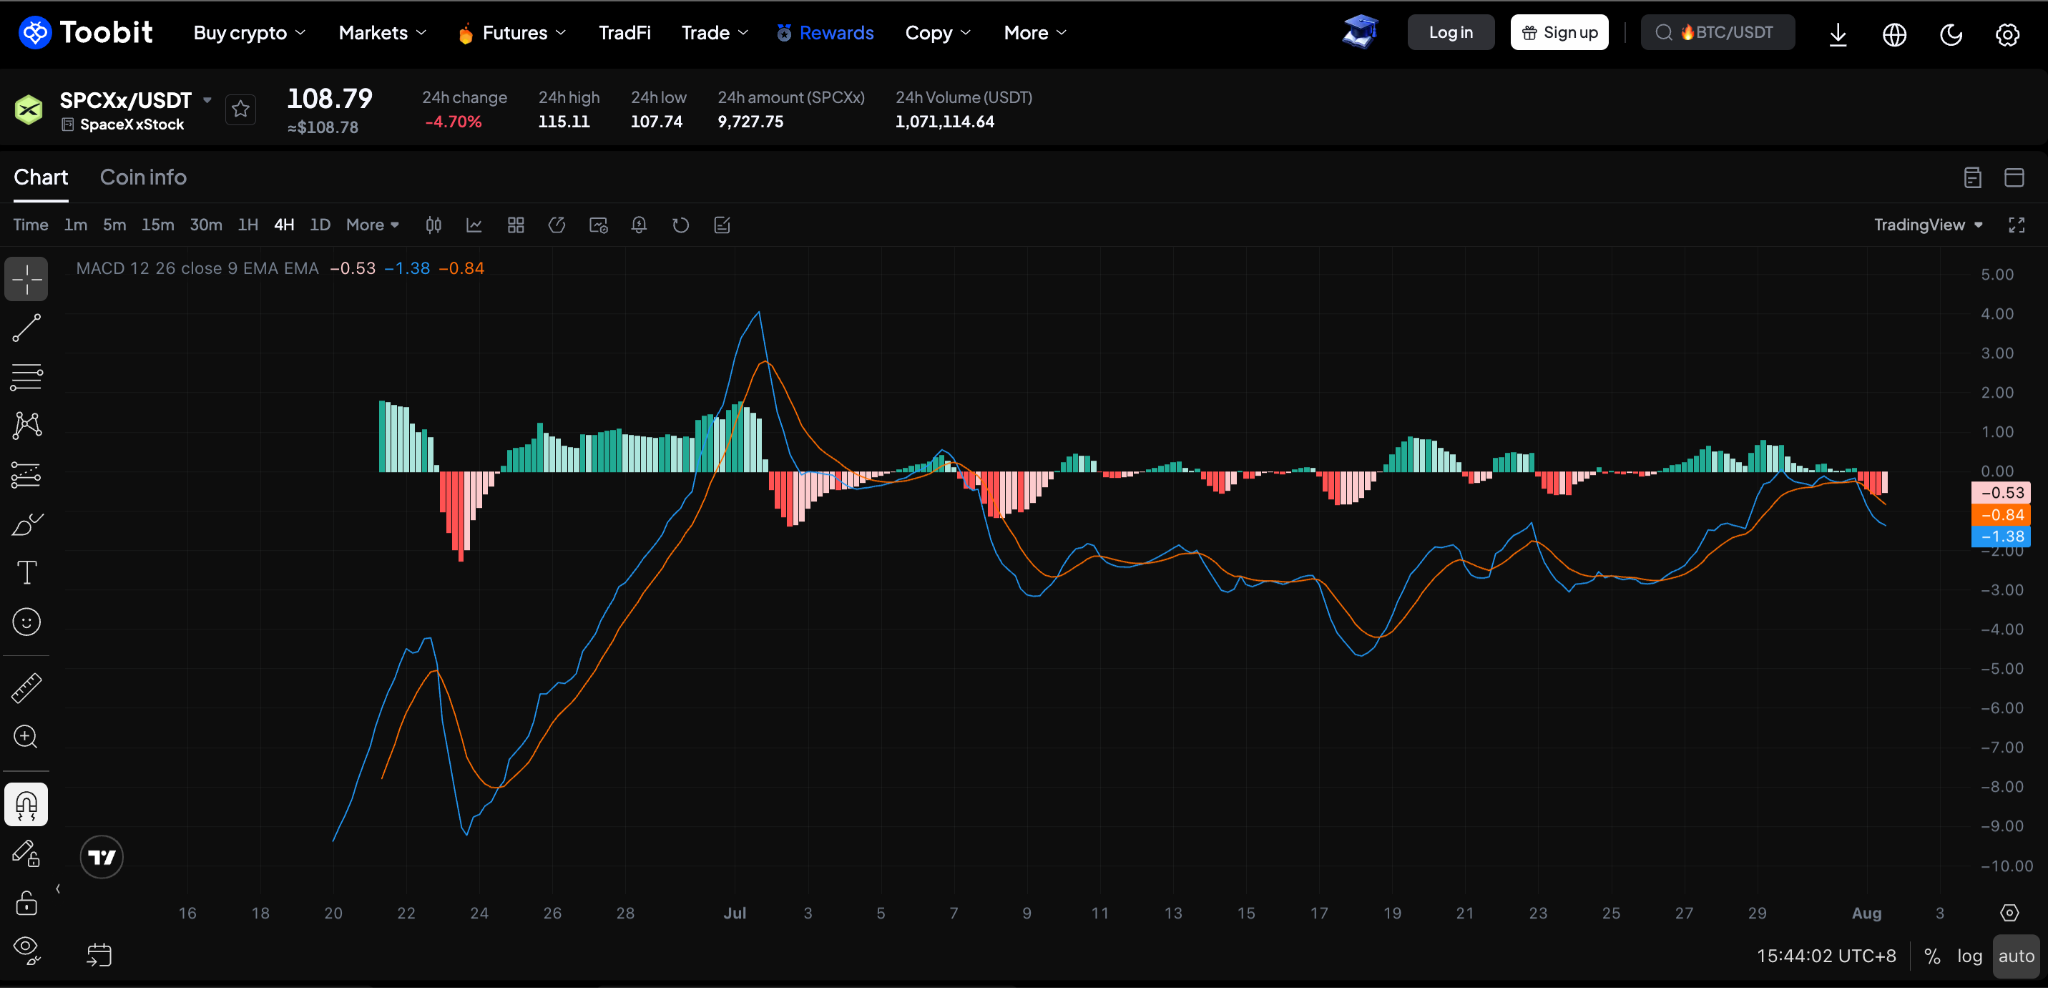The image size is (2048, 988).
Task: Select the ruler measure tool
Action: (x=26, y=688)
